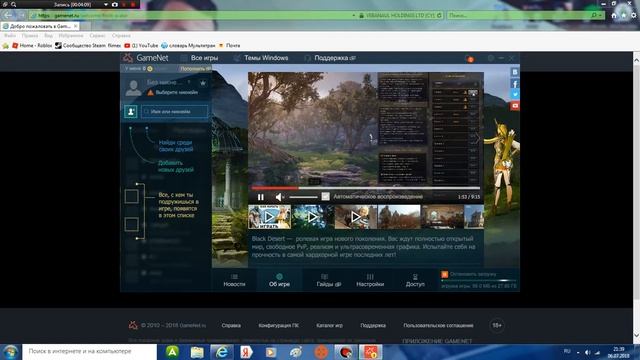Toggle the automatic playback checkbox
This screenshot has width=640, height=360.
coord(325,197)
